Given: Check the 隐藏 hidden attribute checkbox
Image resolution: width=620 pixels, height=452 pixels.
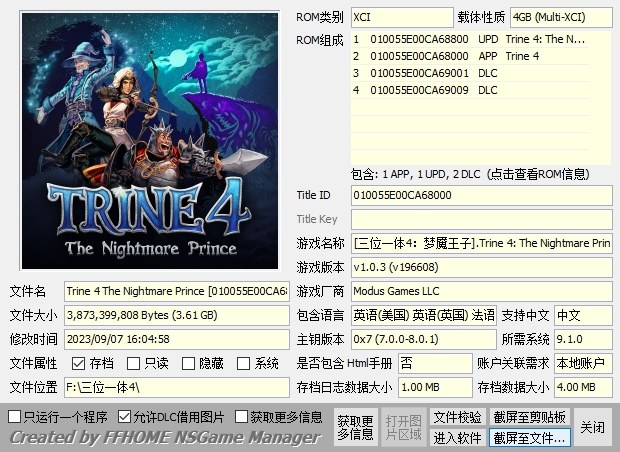Looking at the screenshot, I should 188,363.
